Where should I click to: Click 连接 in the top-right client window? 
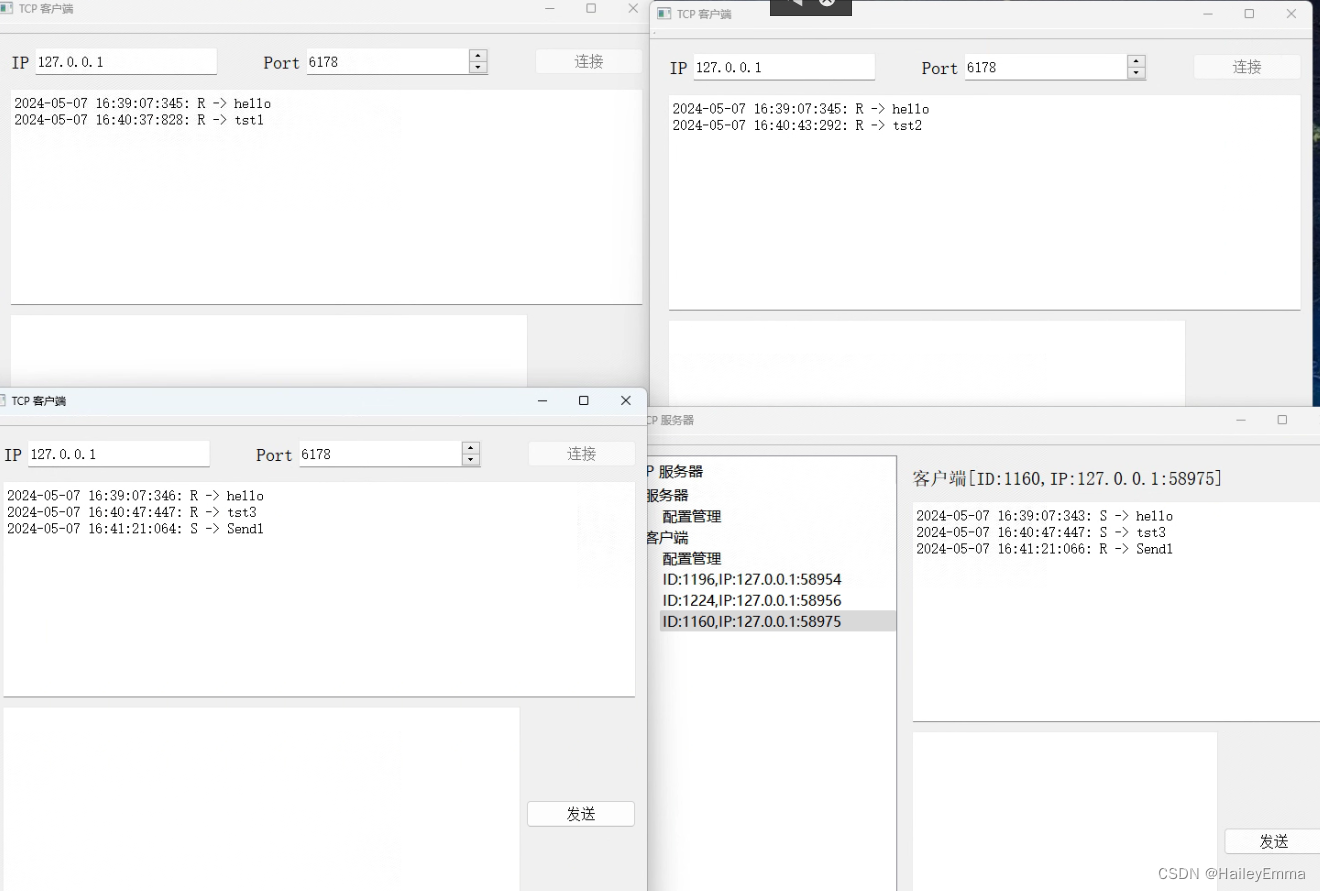(x=1246, y=66)
